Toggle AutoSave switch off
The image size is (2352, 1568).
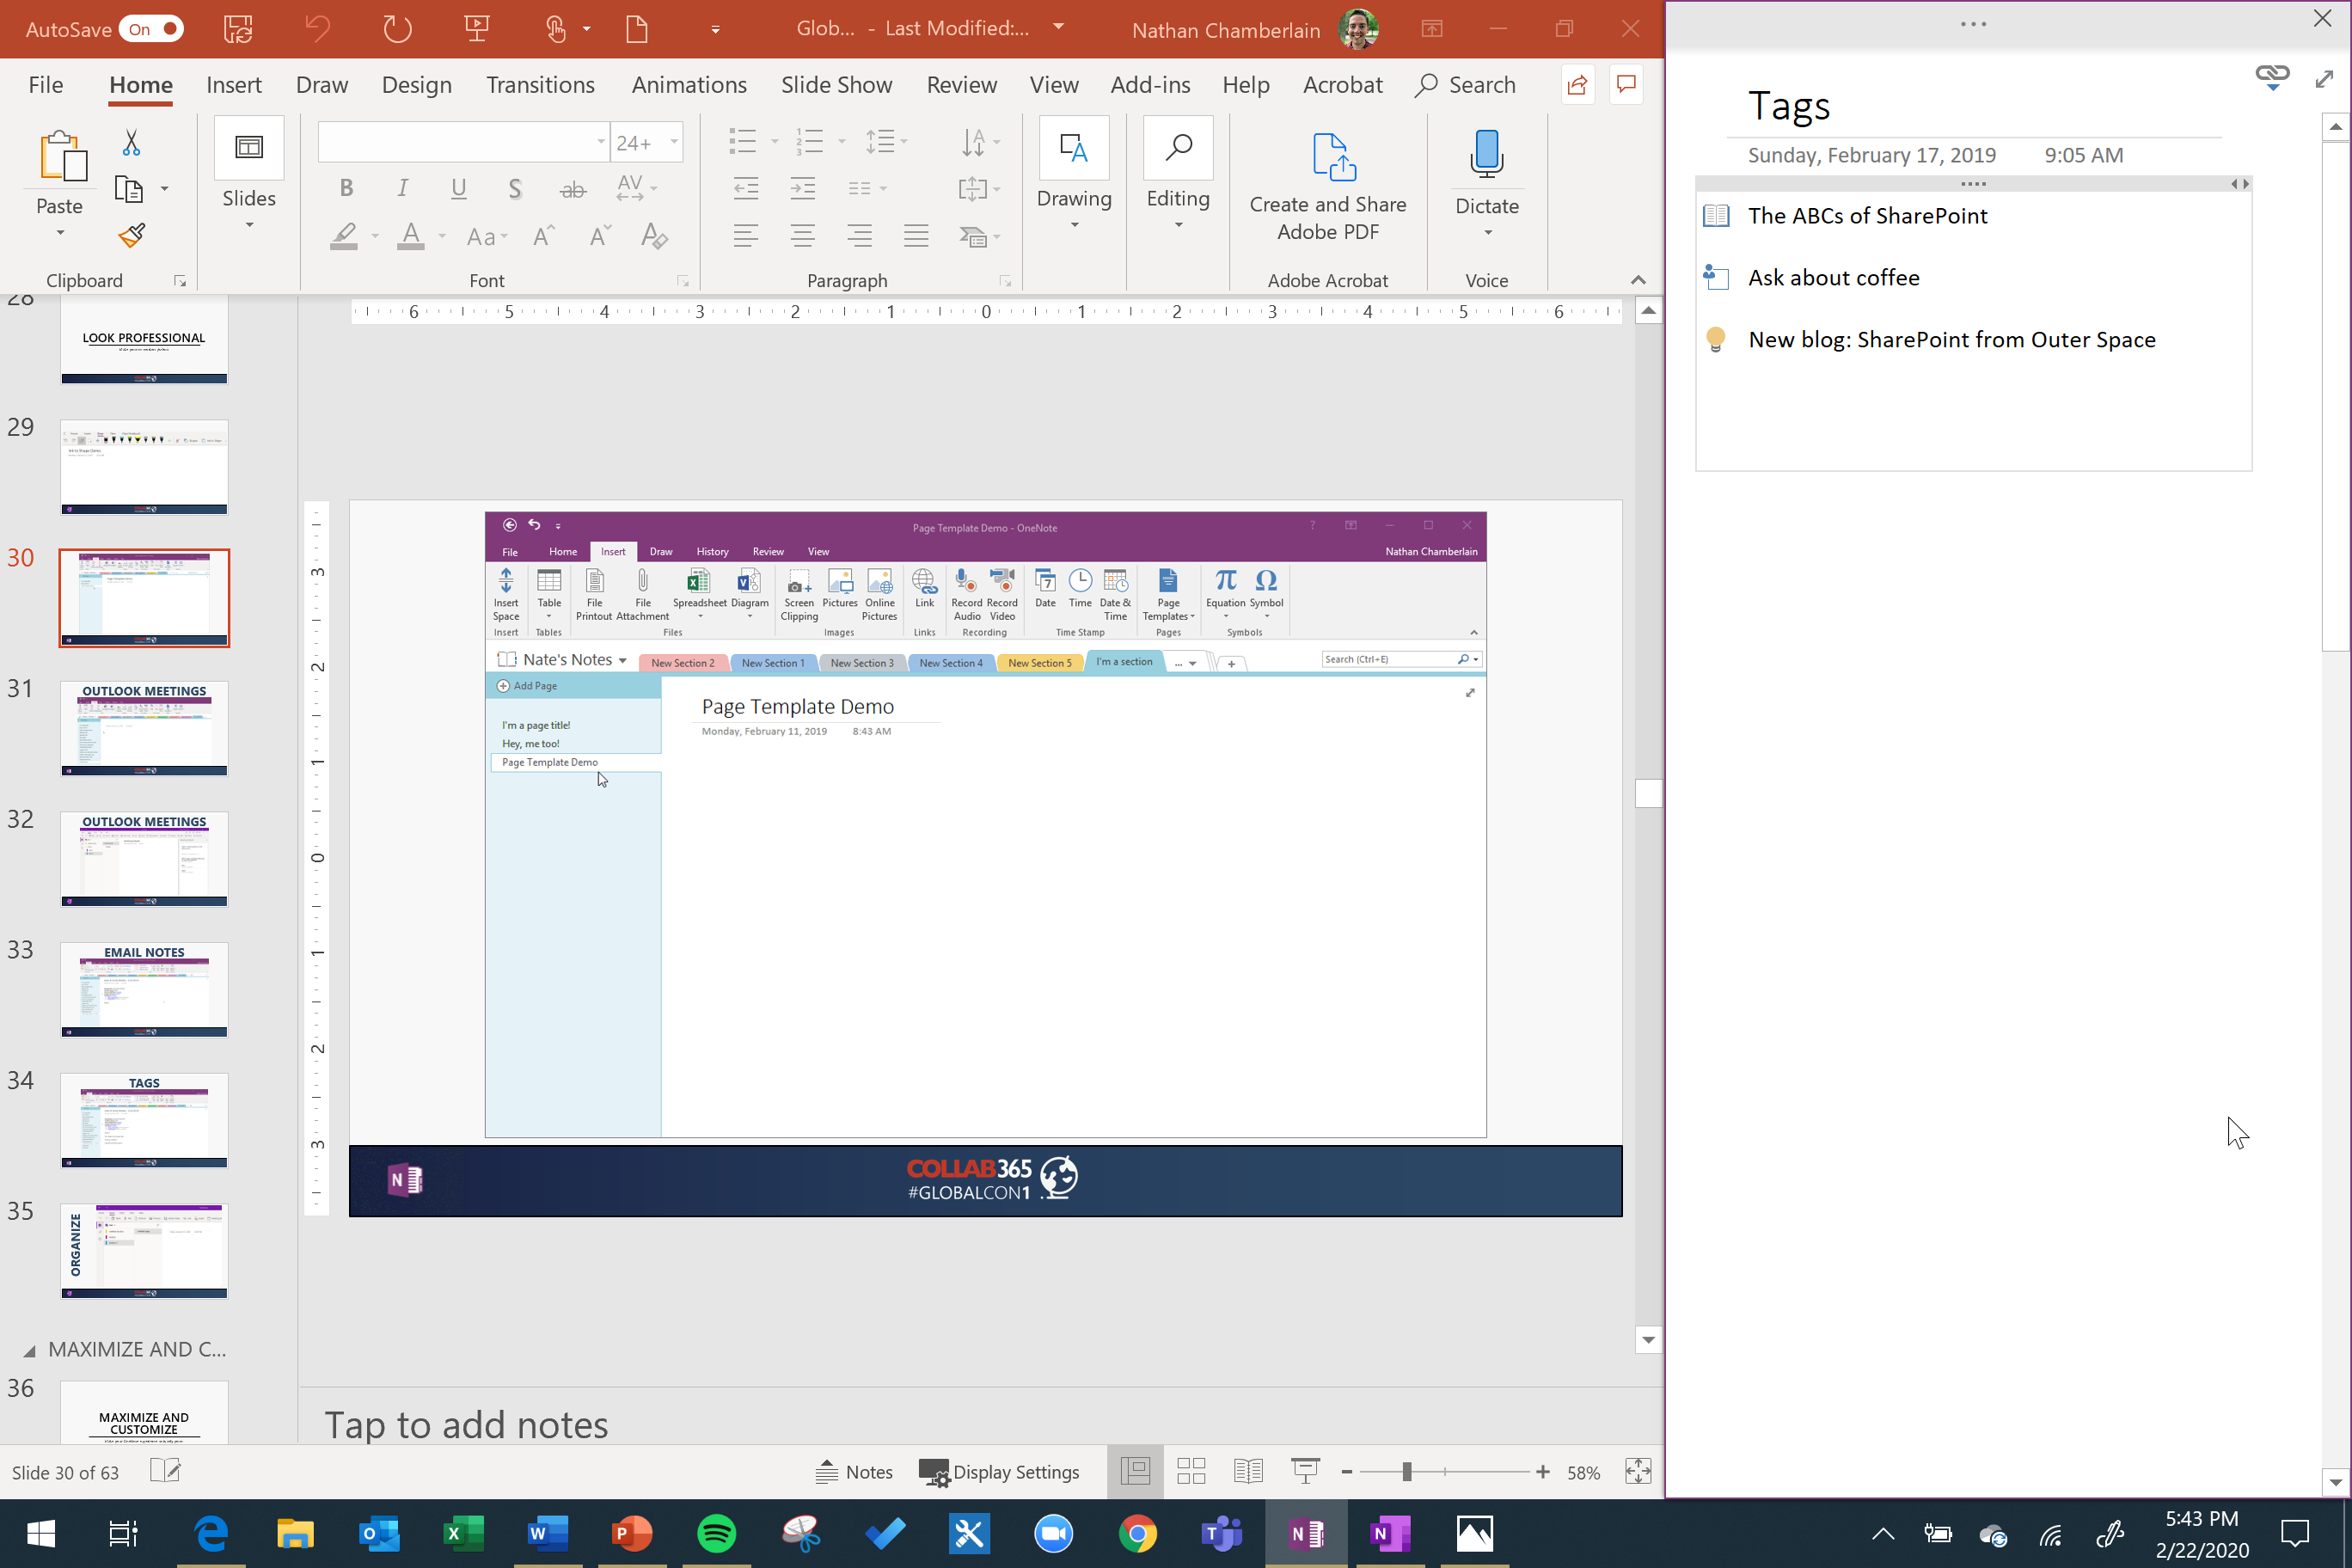151,29
